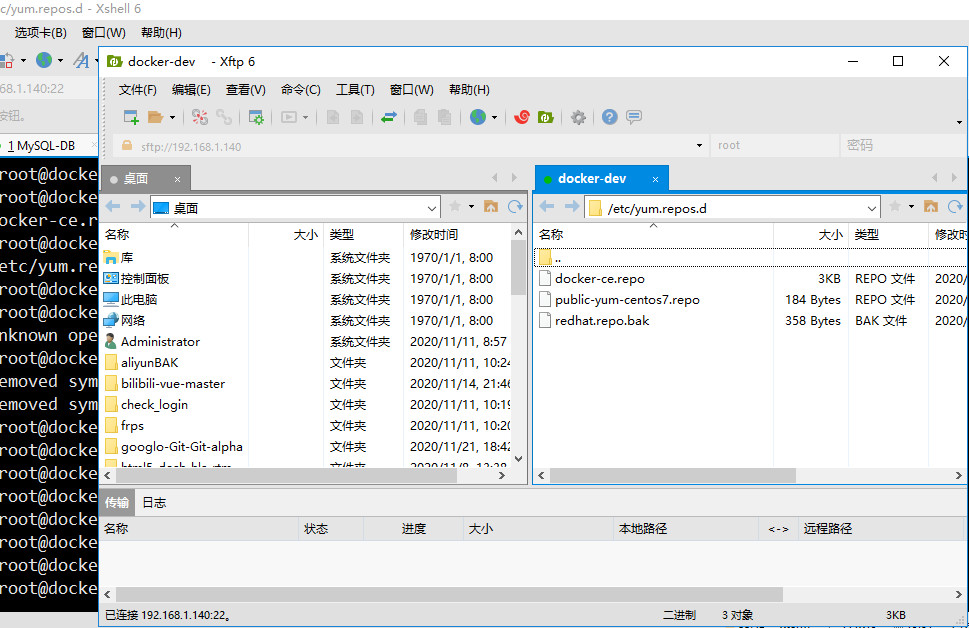Viewport: 969px width, 628px height.
Task: Click the feedback speech-bubble icon
Action: [633, 117]
